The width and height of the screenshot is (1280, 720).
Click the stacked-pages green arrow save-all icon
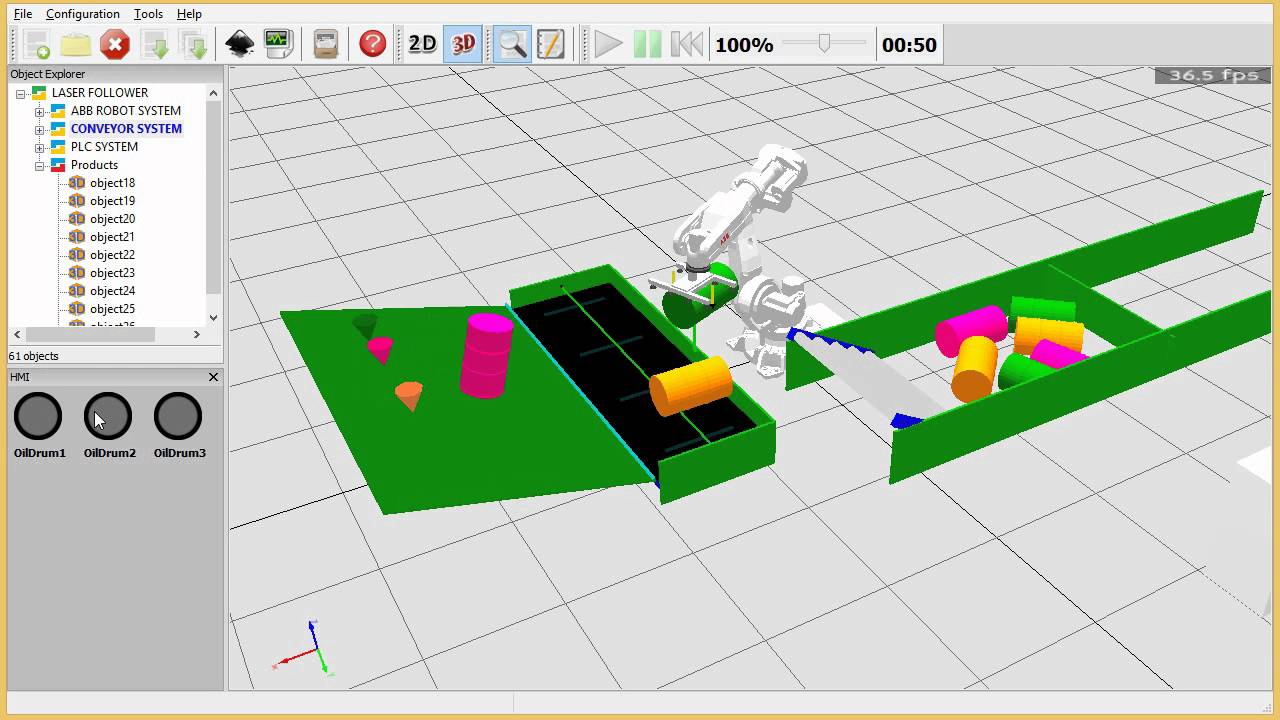pyautogui.click(x=193, y=44)
